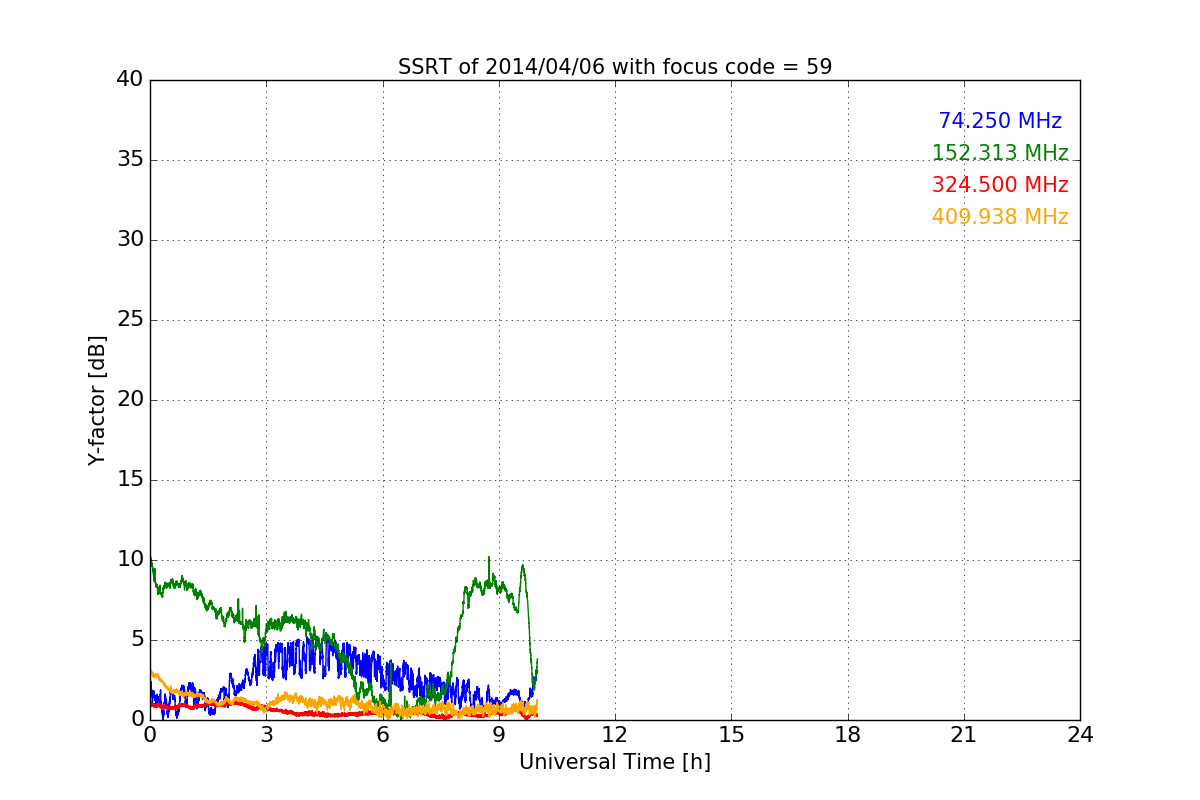1200x800 pixels.
Task: Click the x-axis tick label '18'
Action: 848,734
